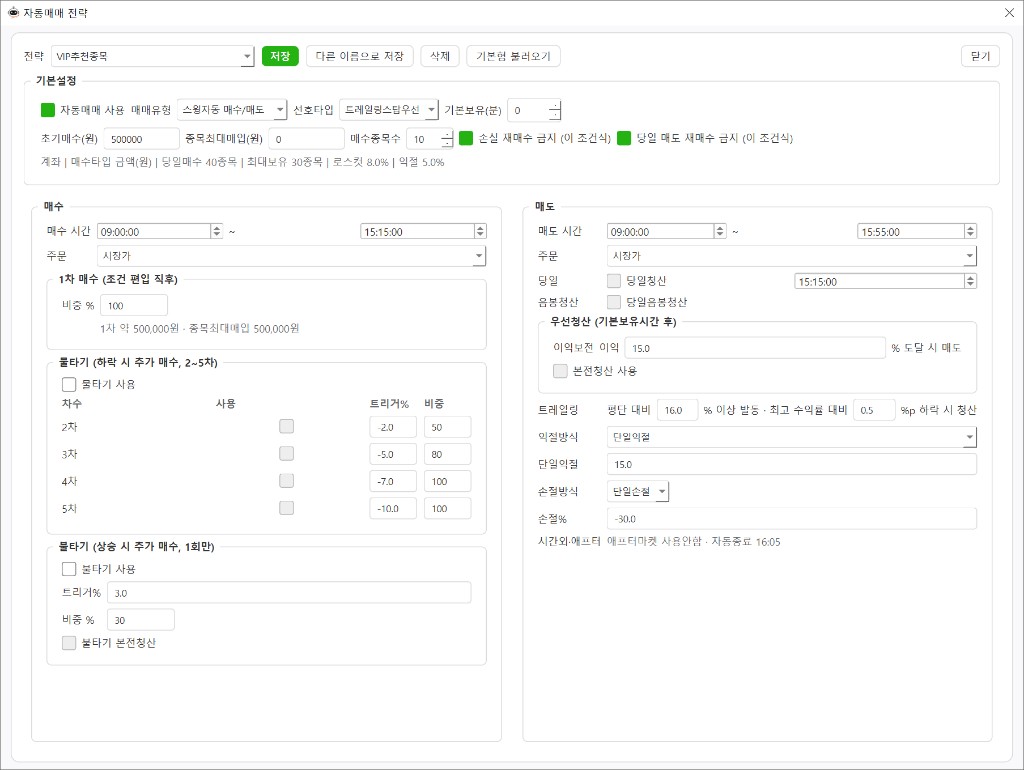1024x770 pixels.
Task: Open the 전략 VIP추천종목 dropdown
Action: pyautogui.click(x=152, y=56)
